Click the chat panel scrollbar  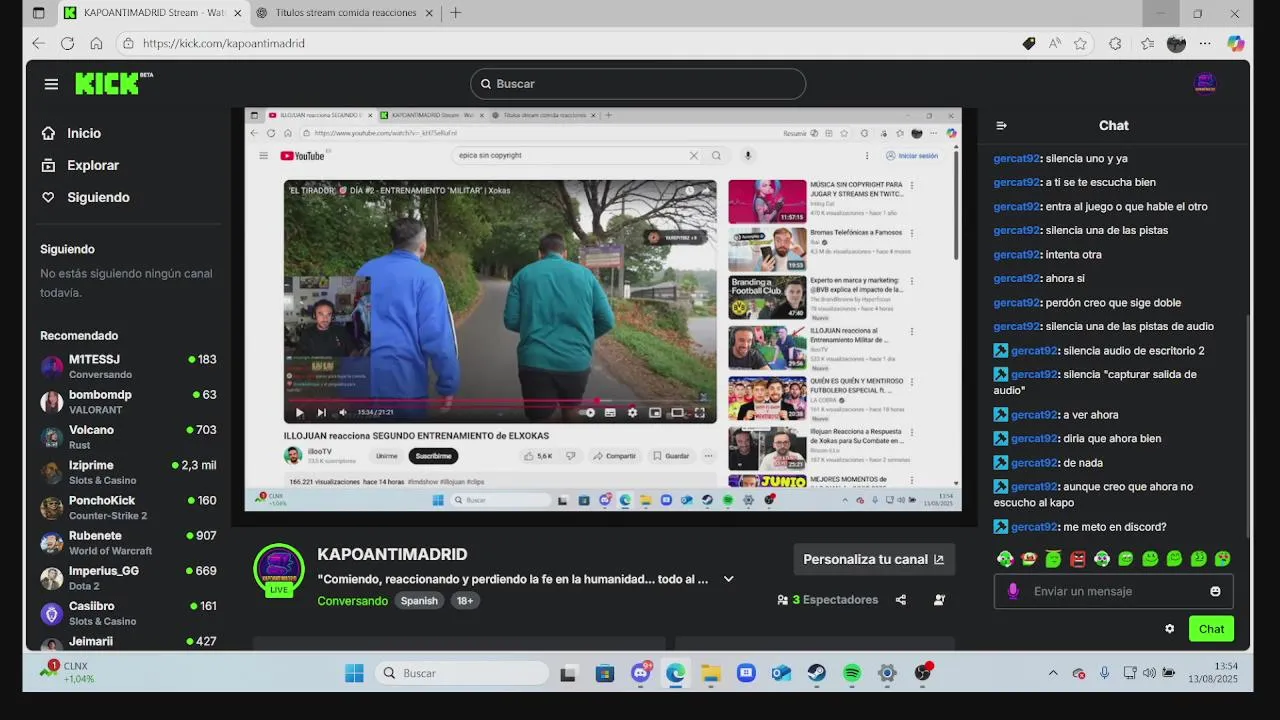pyautogui.click(x=1248, y=425)
